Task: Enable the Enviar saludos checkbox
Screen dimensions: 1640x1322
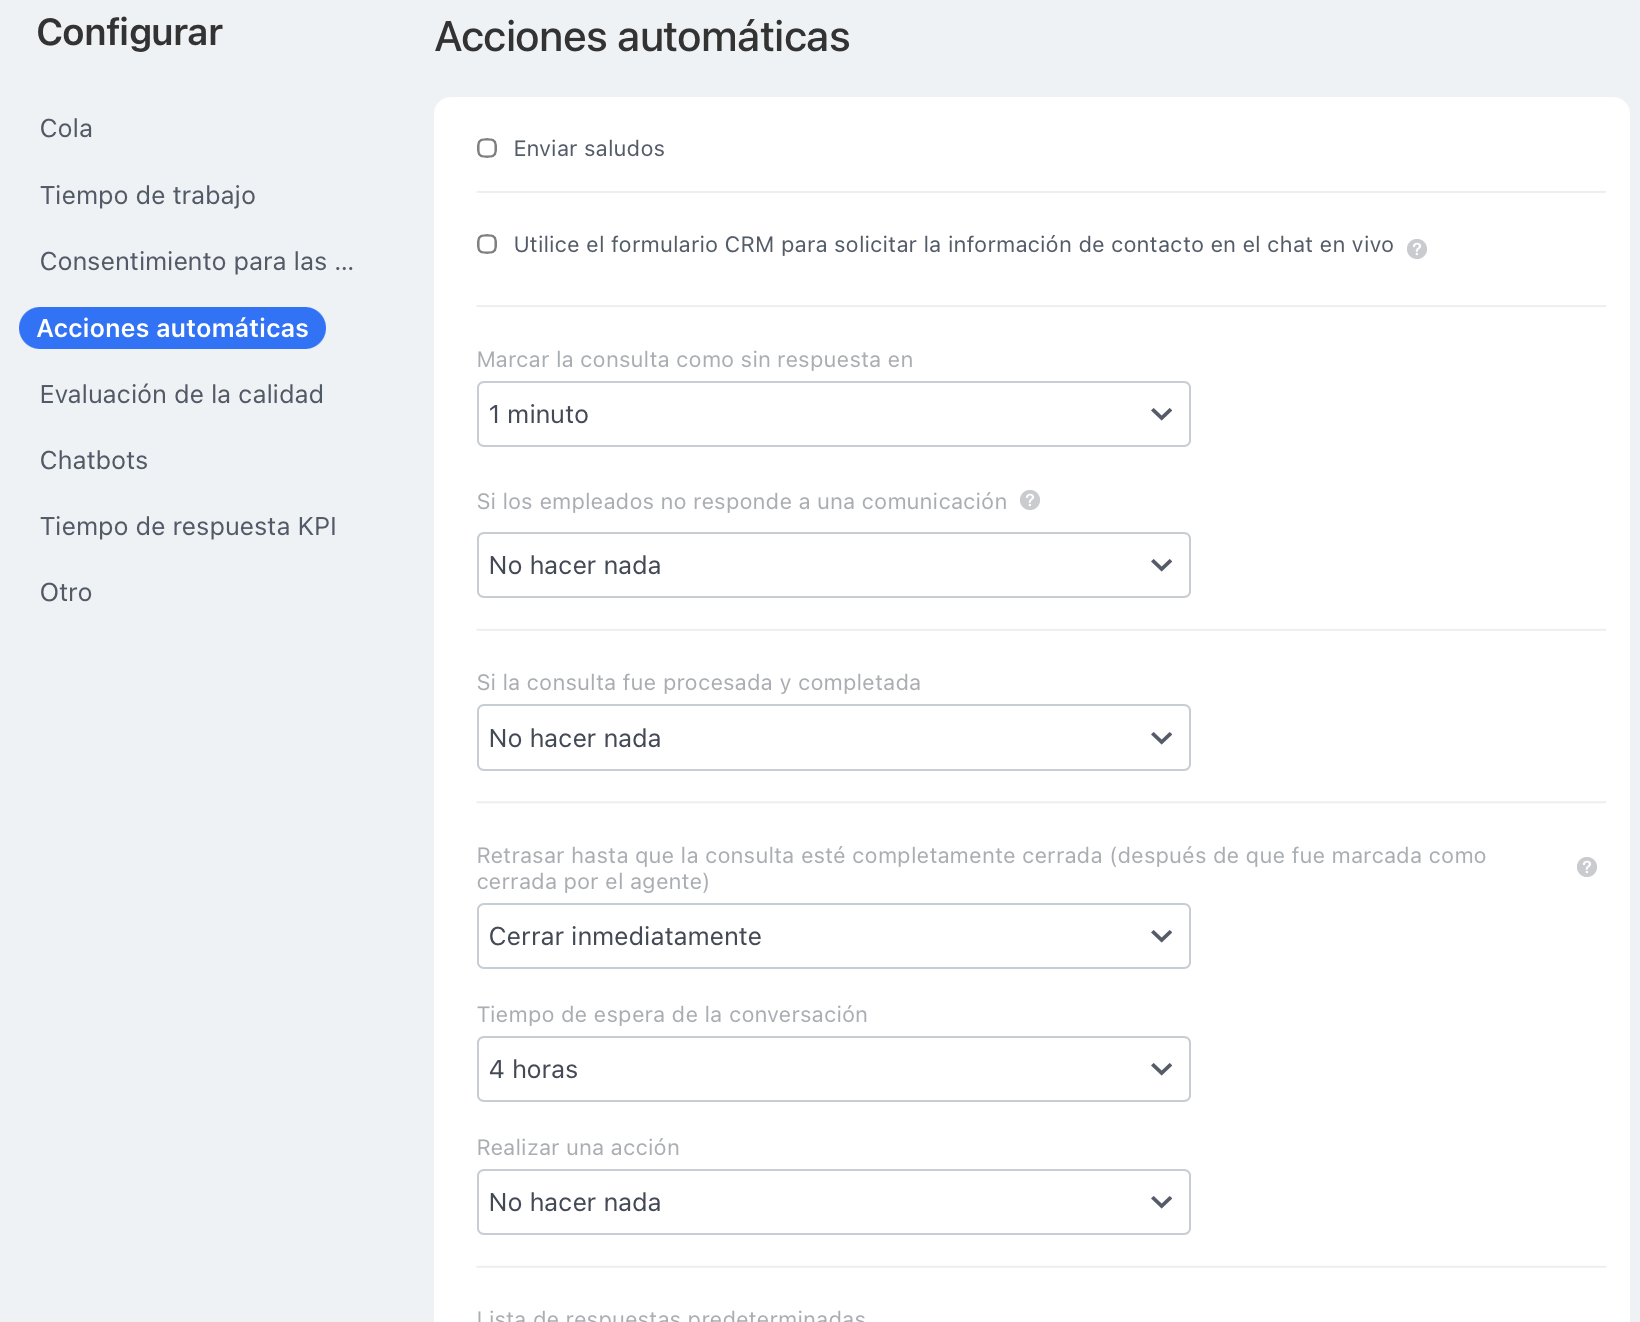Action: pos(487,149)
